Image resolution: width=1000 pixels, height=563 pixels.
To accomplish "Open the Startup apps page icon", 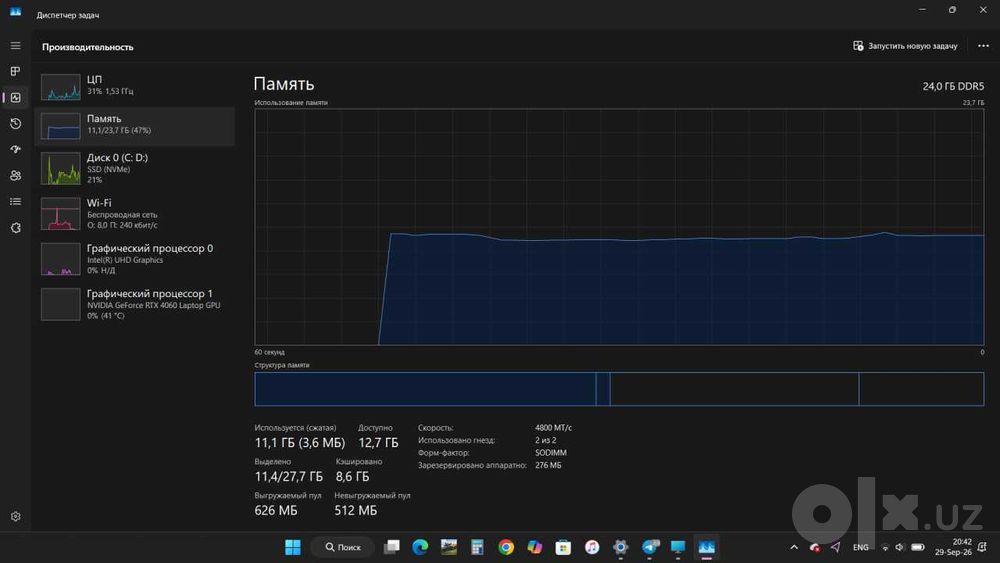I will [15, 149].
